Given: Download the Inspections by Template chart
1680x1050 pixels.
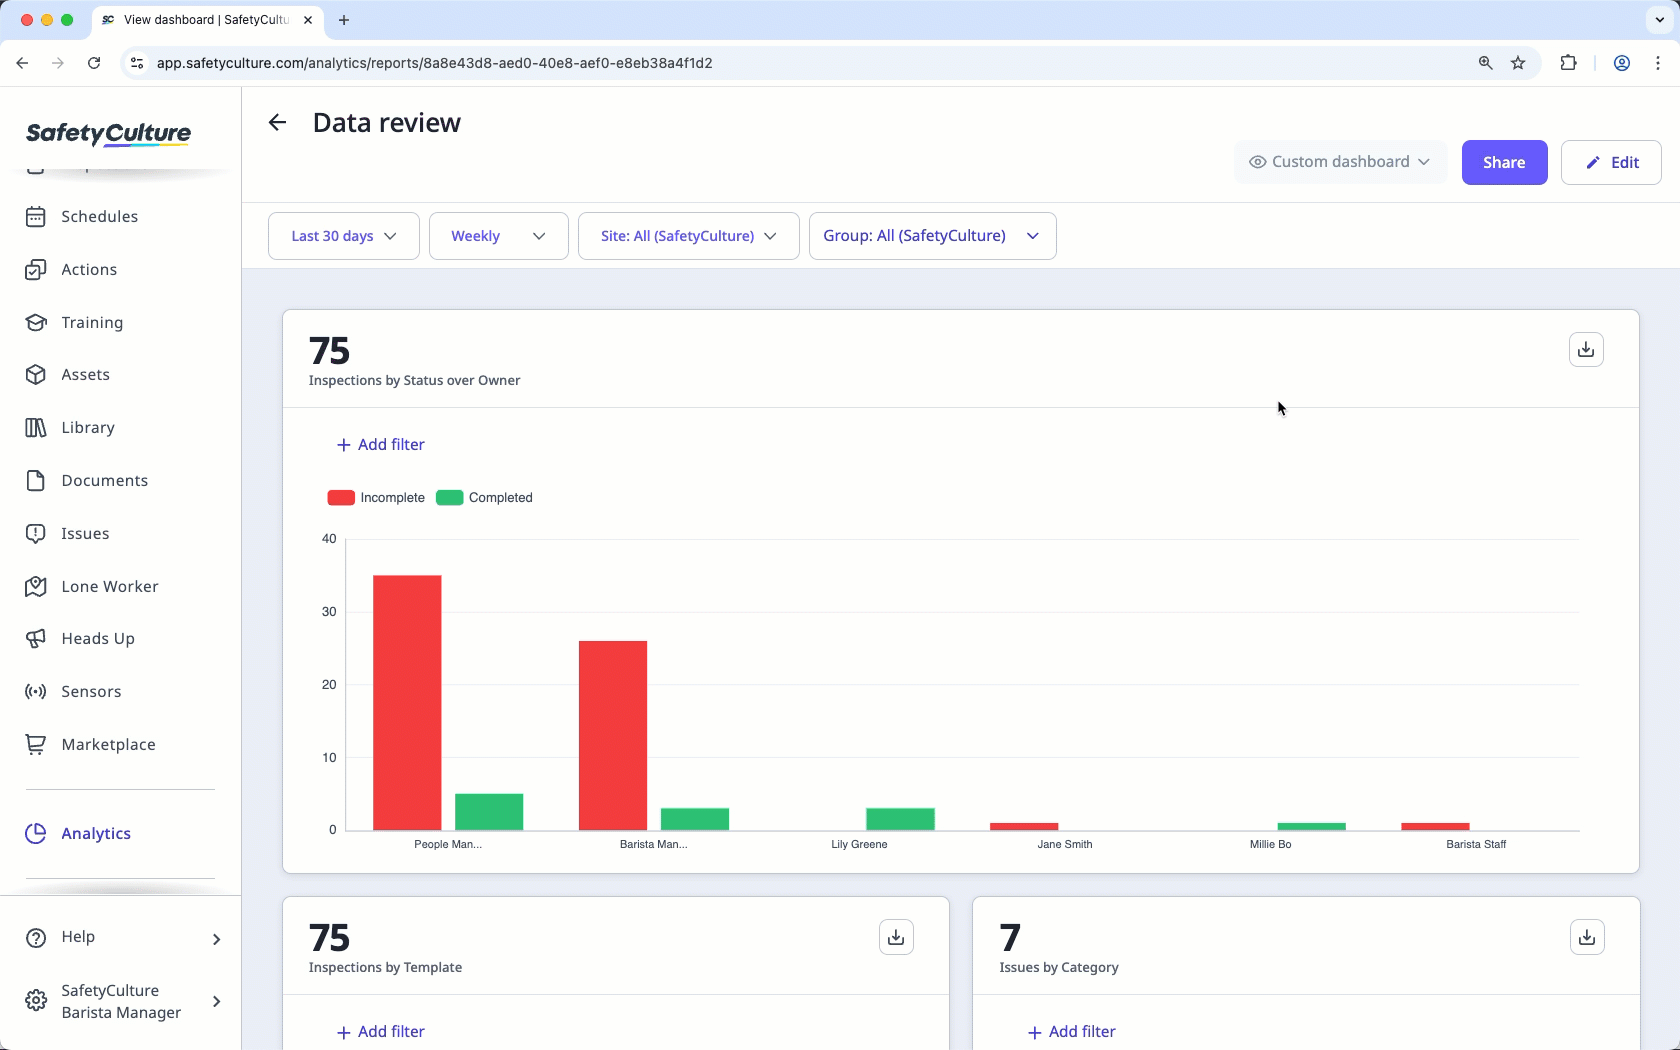Looking at the screenshot, I should point(896,937).
